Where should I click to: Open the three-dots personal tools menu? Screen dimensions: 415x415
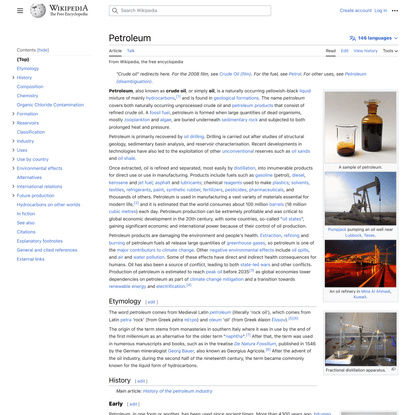(395, 11)
